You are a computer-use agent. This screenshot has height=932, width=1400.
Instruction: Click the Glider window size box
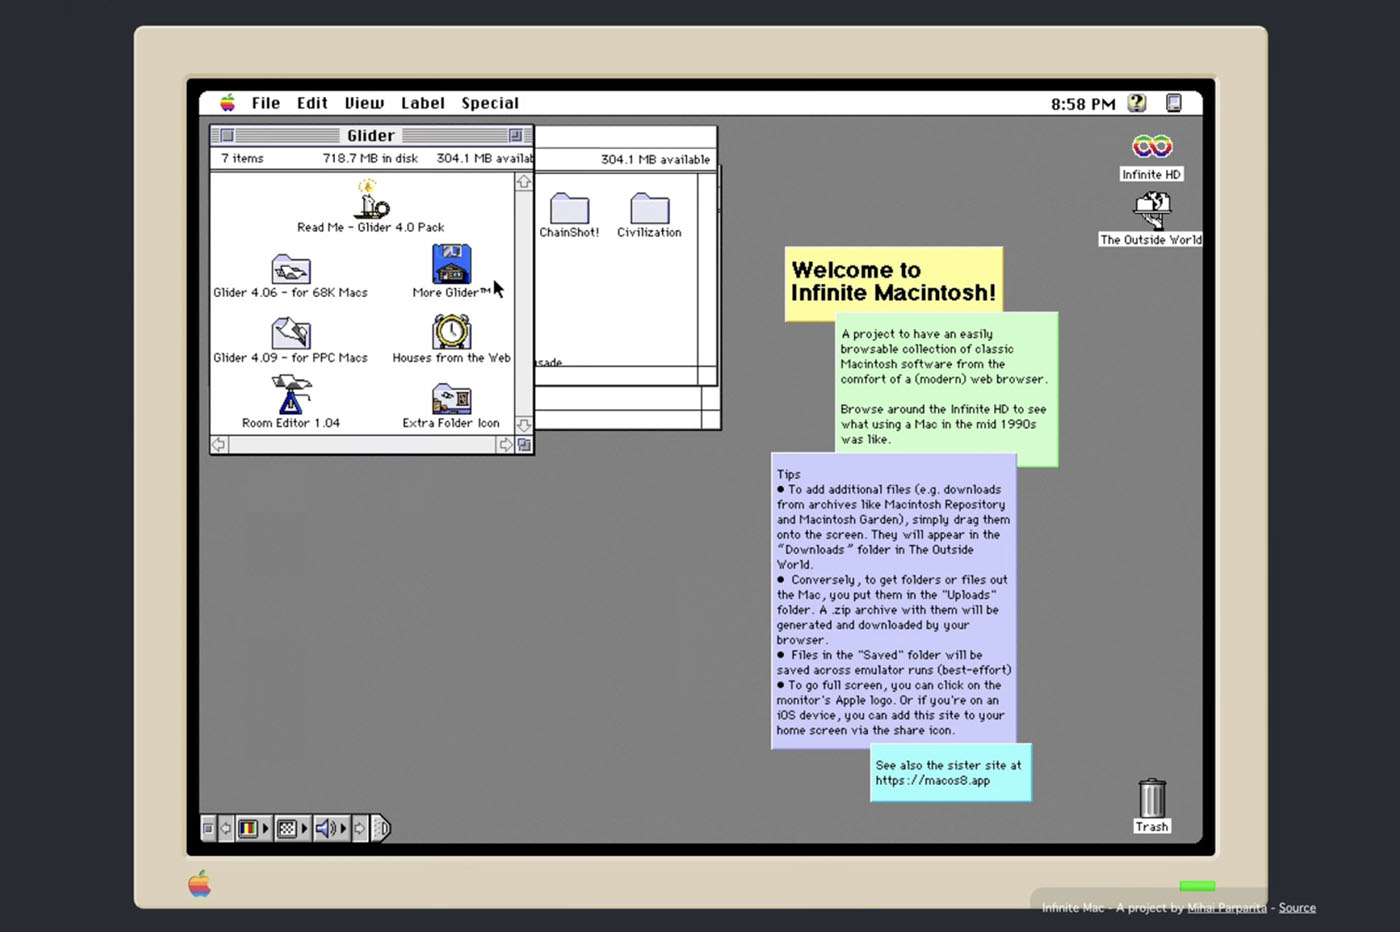(x=524, y=445)
